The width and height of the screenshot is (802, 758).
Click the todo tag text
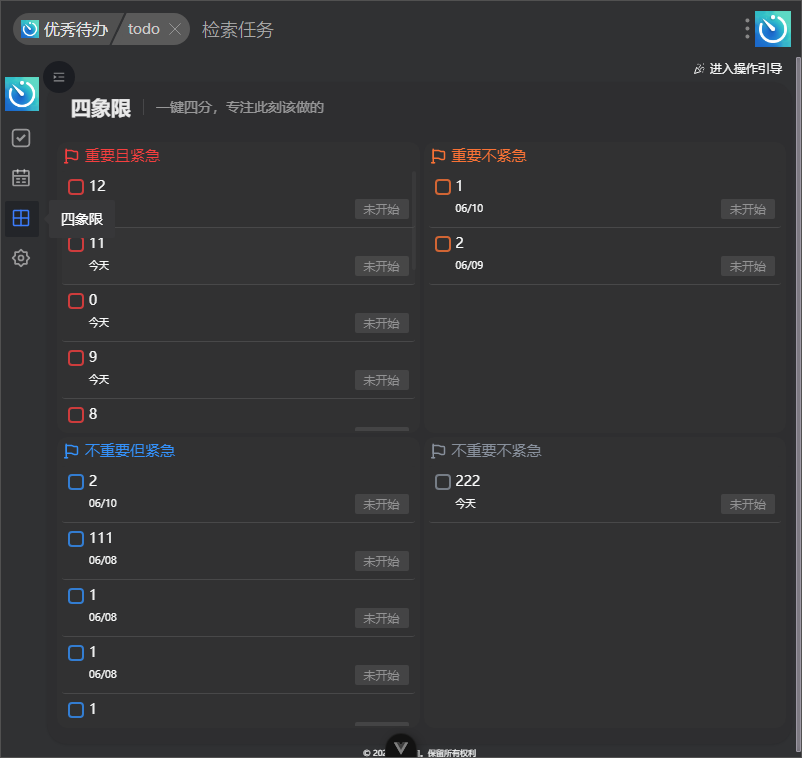144,29
